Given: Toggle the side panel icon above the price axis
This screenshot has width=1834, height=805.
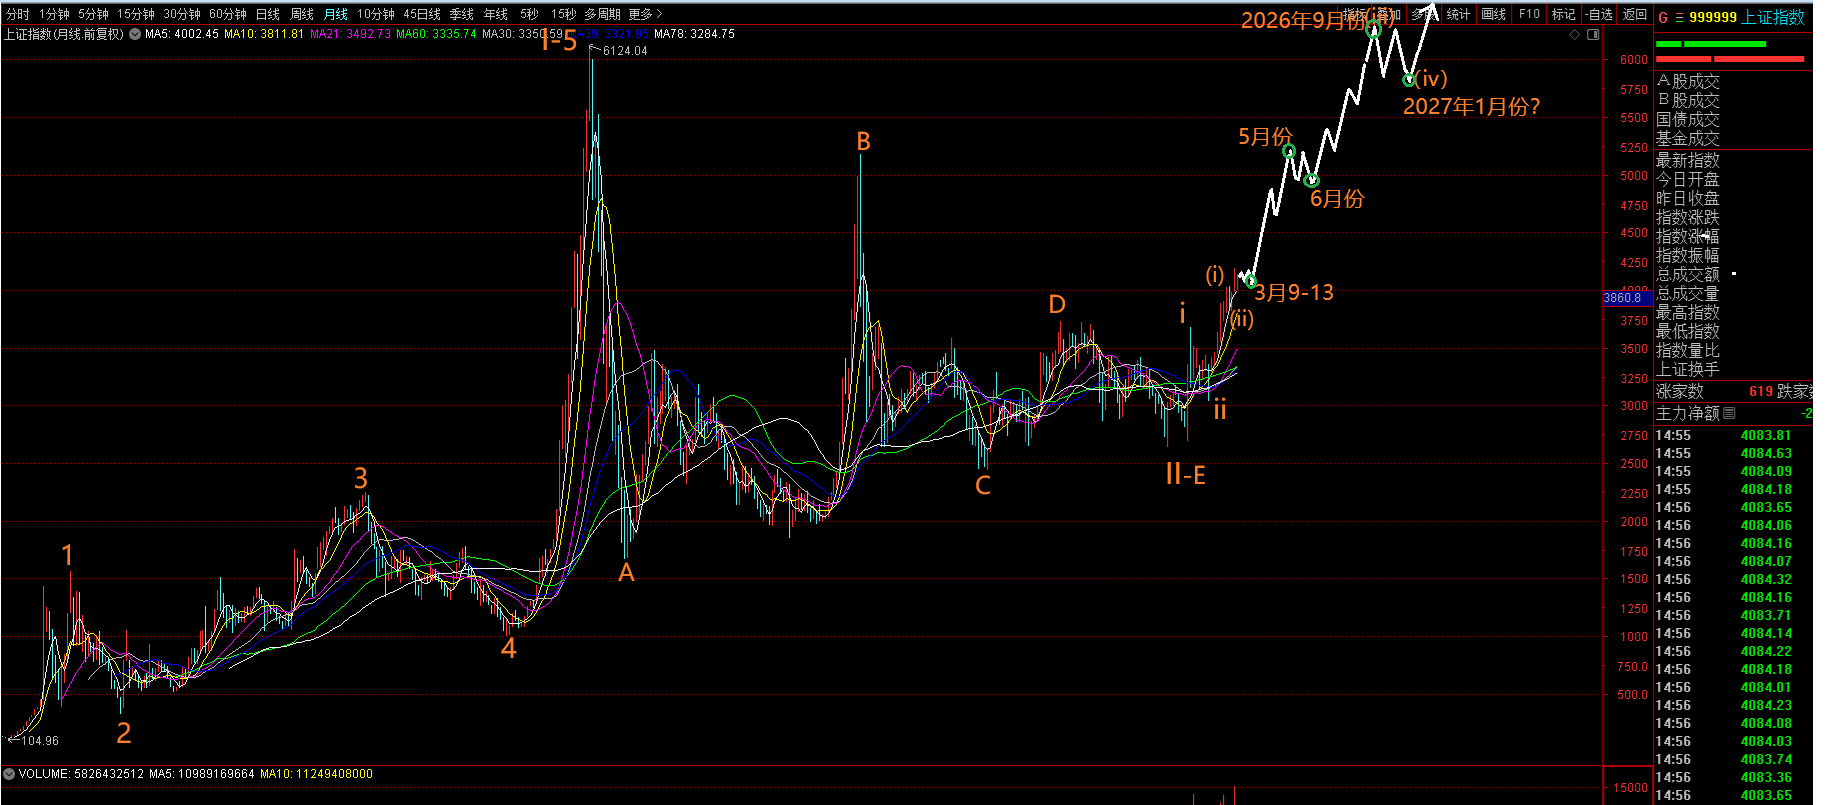Looking at the screenshot, I should [x=1593, y=34].
